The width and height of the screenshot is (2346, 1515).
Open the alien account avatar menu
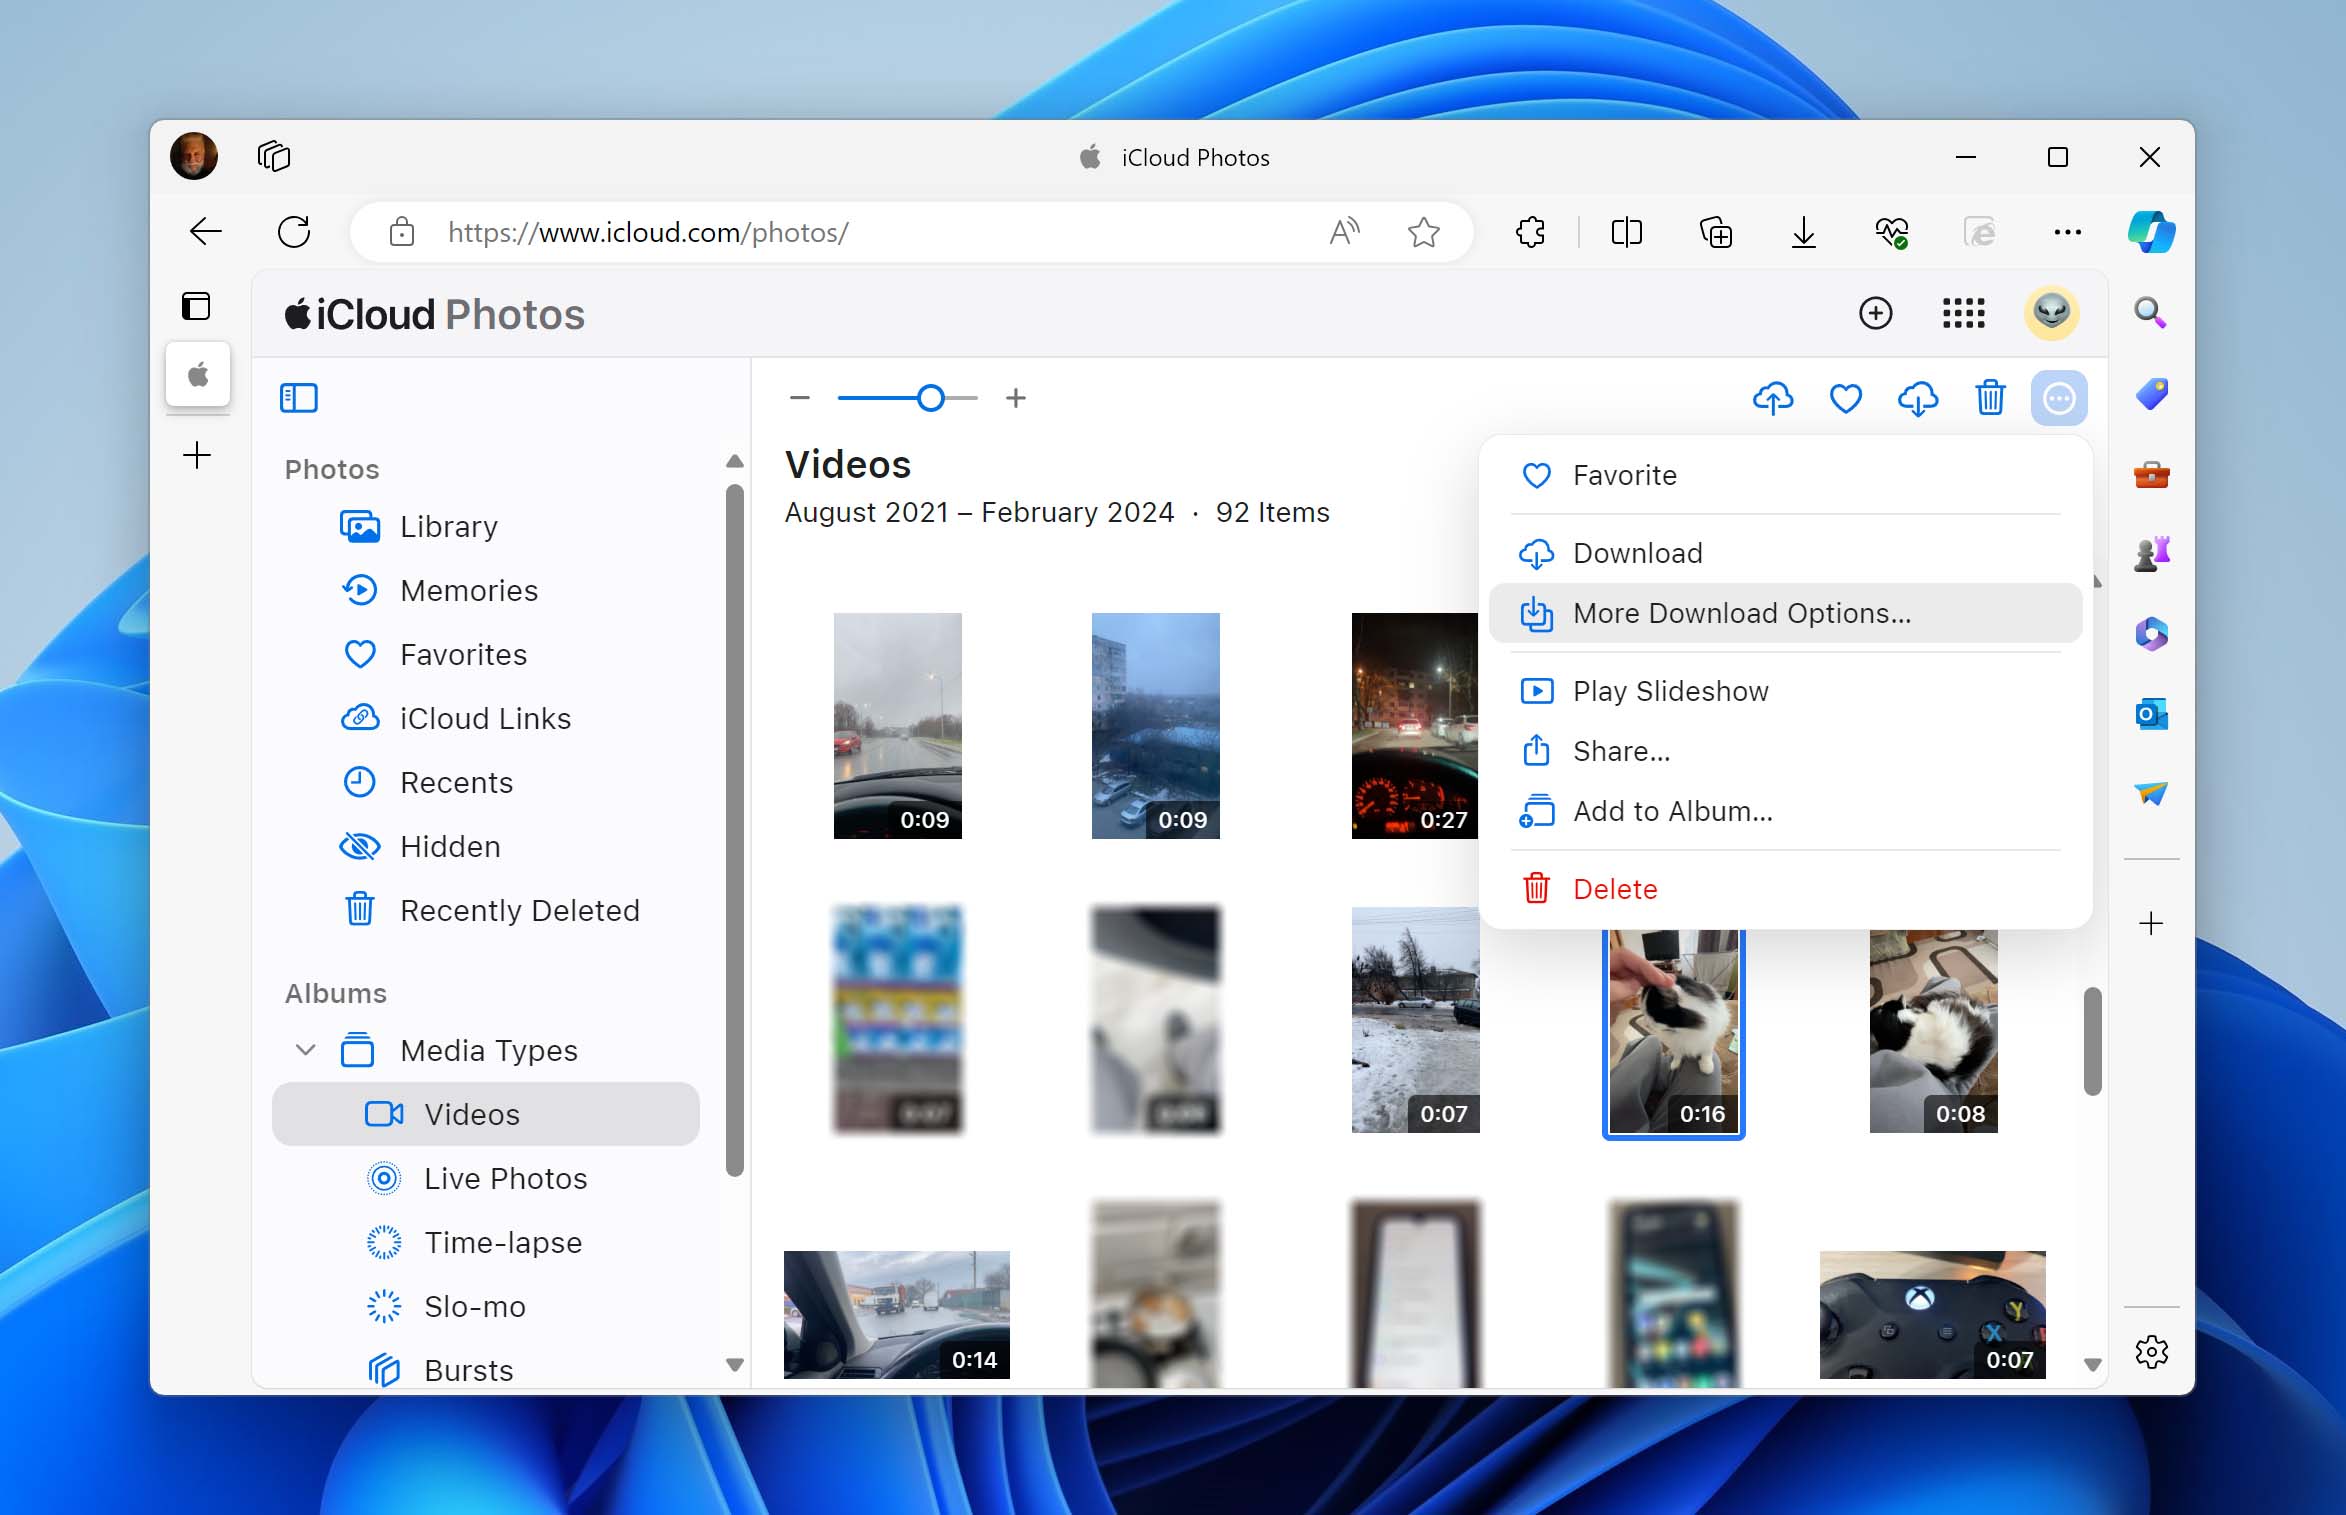coord(2051,313)
